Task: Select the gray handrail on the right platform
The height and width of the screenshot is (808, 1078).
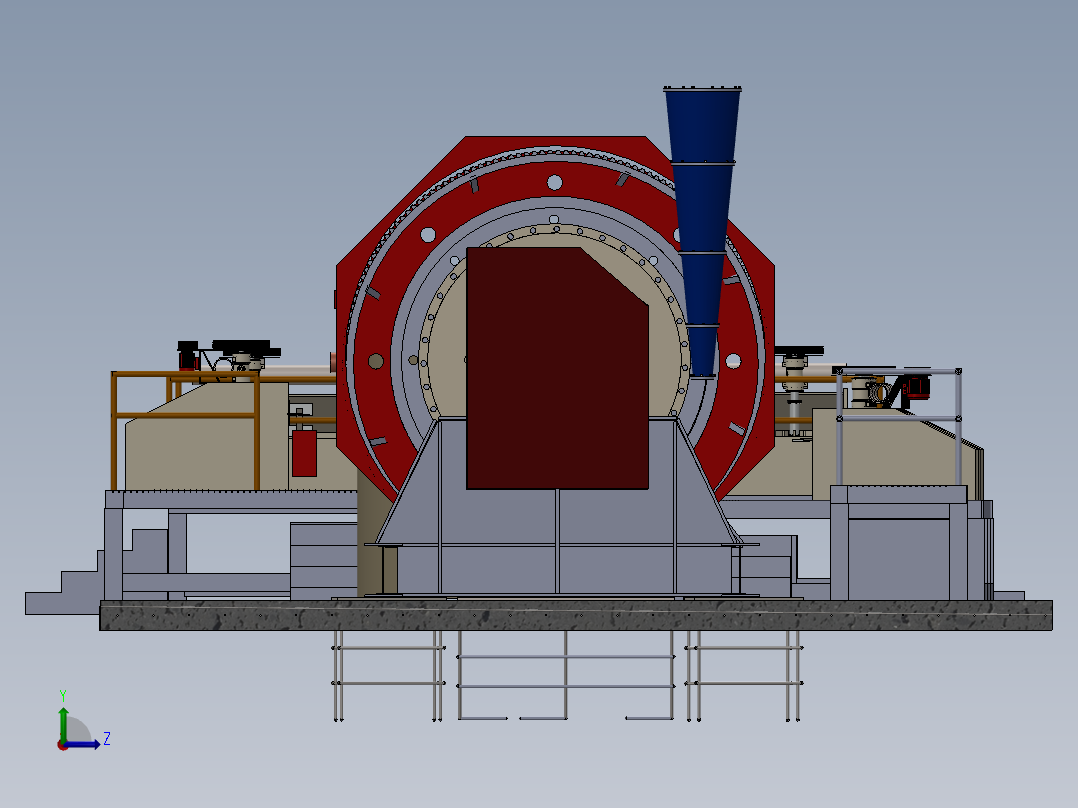Action: coord(899,418)
